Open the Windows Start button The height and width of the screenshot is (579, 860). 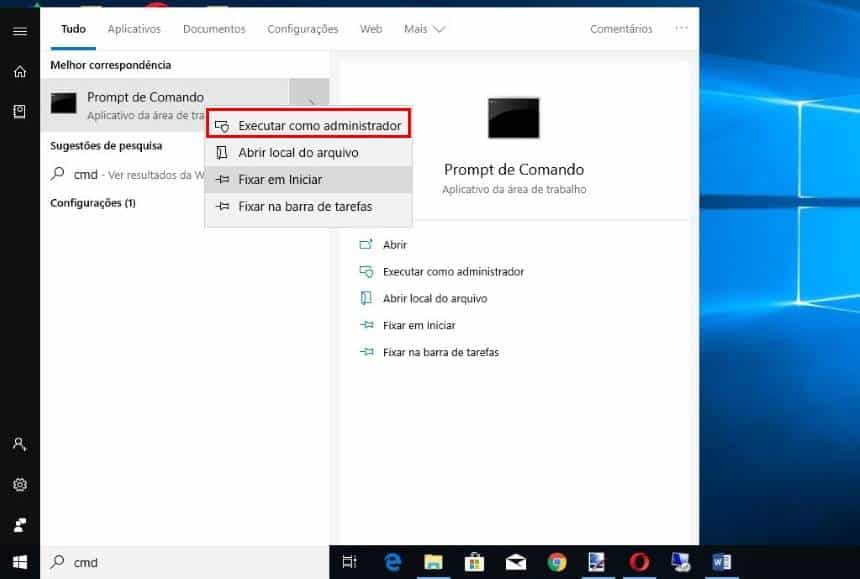tap(20, 562)
